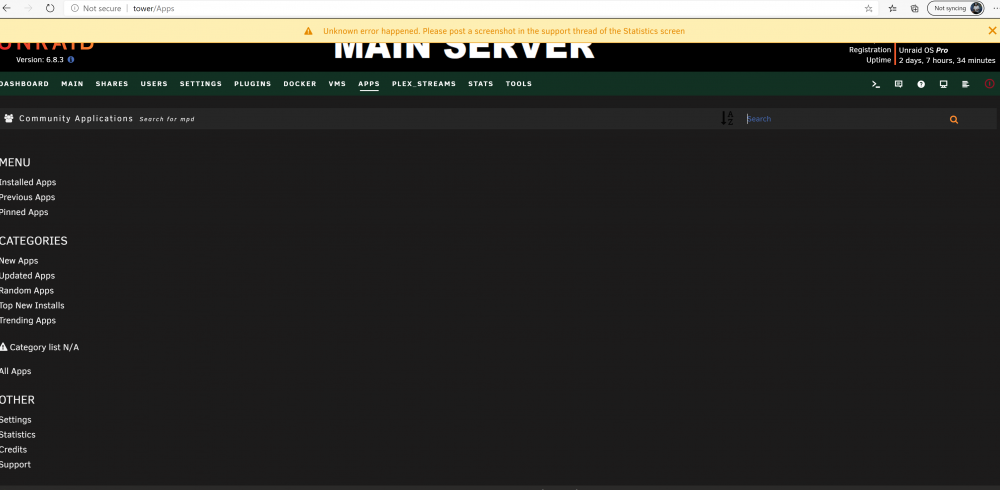1000x490 pixels.
Task: Click the Category list N/A warning
Action: coord(40,347)
